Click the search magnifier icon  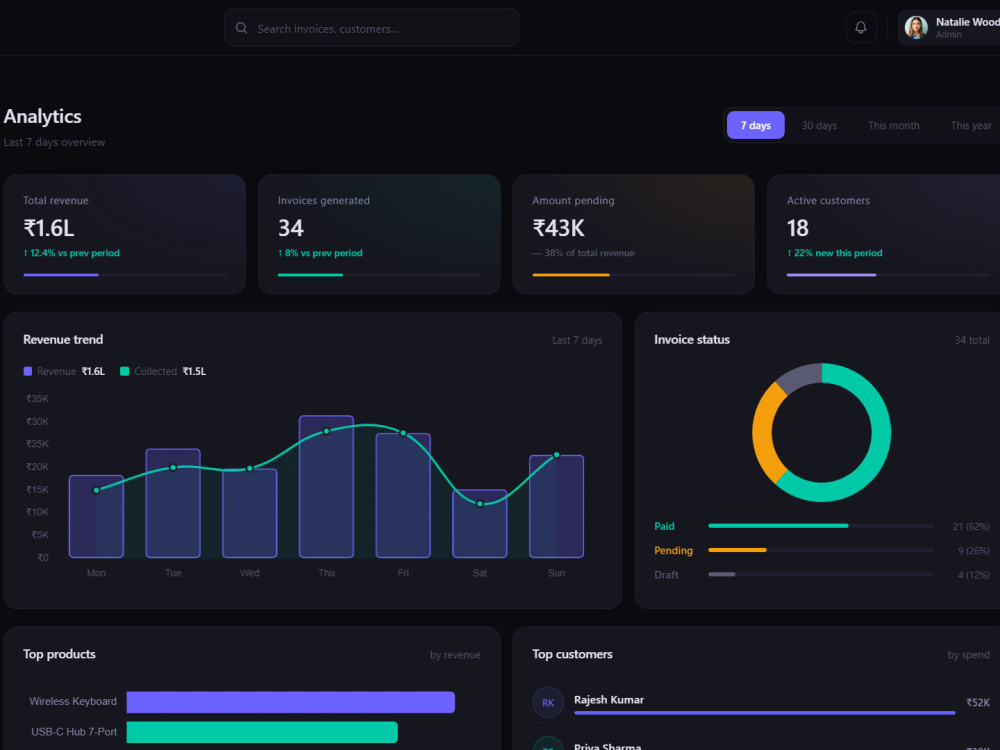[x=241, y=28]
